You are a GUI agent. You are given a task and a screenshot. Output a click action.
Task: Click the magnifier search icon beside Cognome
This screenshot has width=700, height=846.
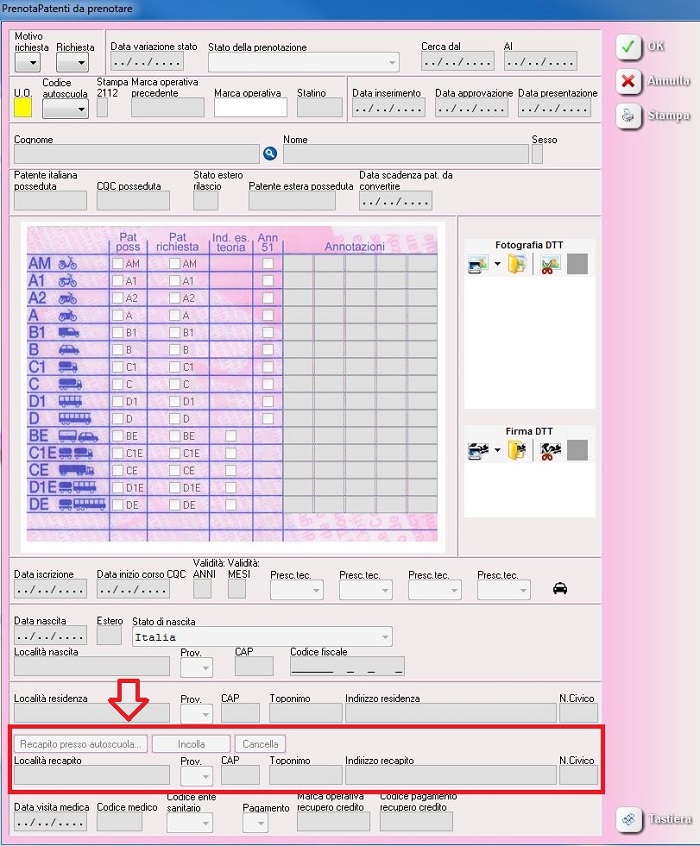point(269,154)
